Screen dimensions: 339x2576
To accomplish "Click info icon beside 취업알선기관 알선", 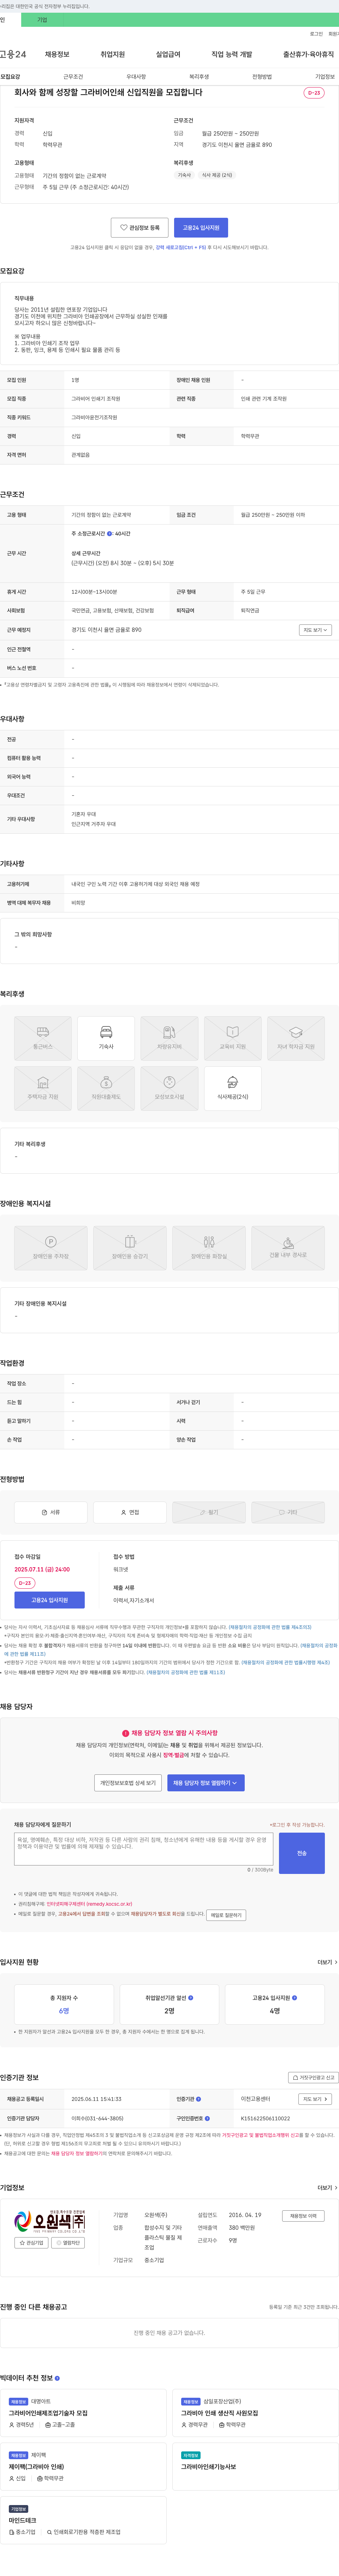I will coord(191,1997).
